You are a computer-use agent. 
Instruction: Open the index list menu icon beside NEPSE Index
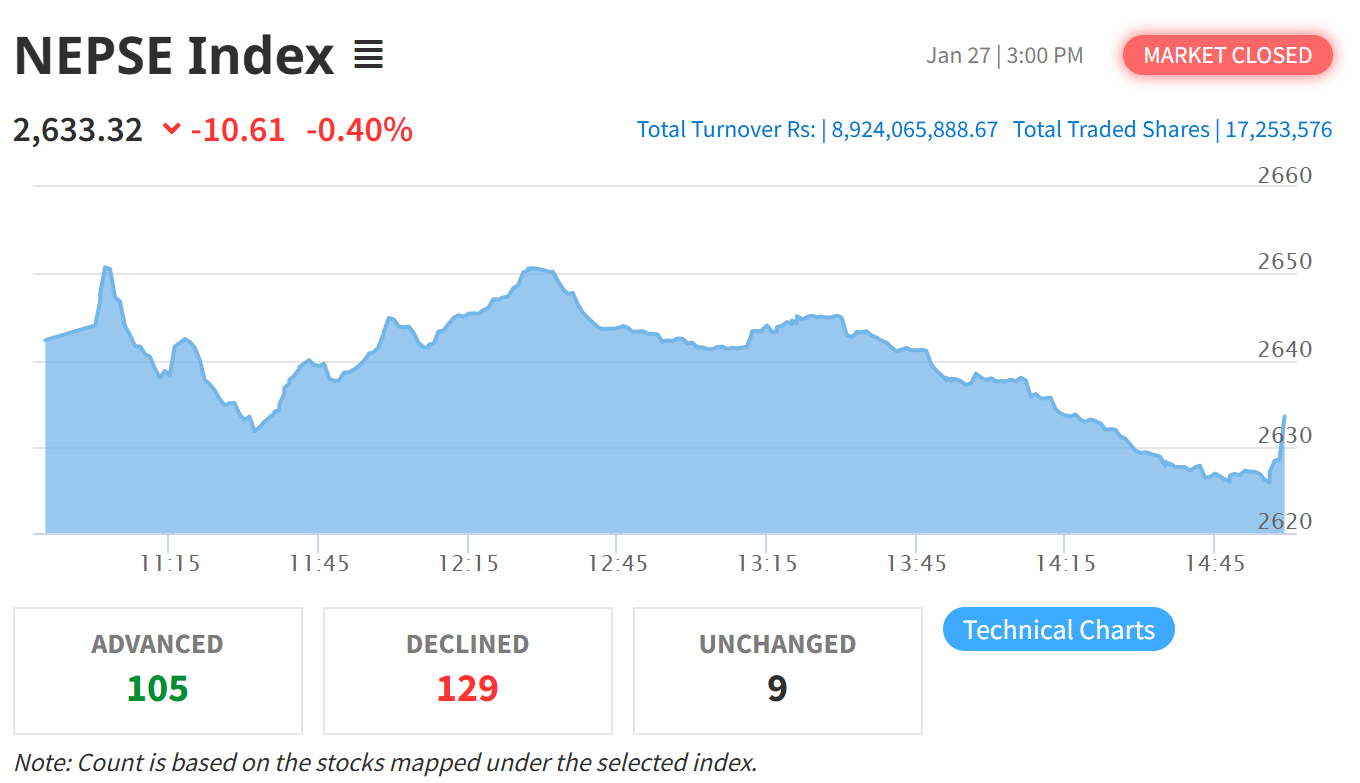368,55
